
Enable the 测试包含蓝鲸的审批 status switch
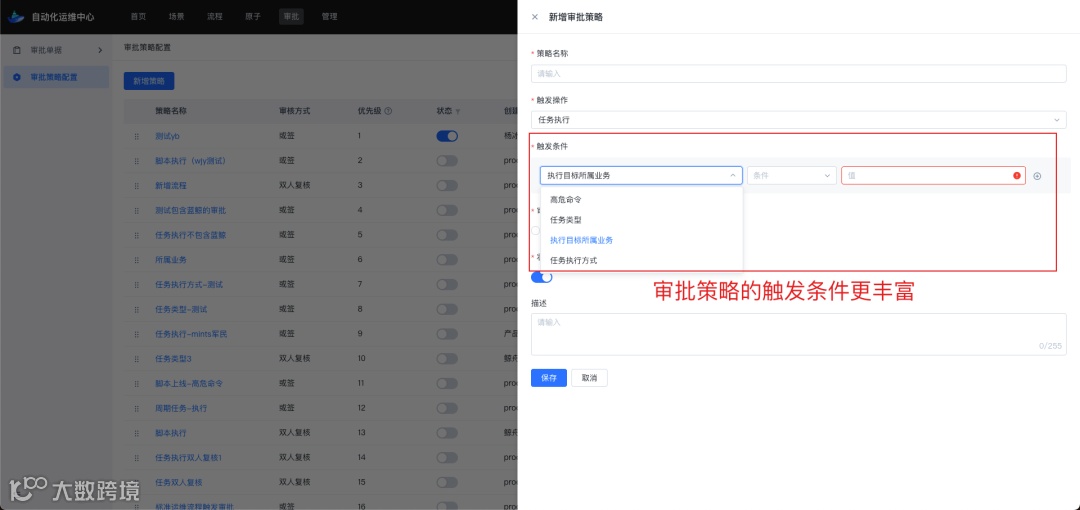pyautogui.click(x=447, y=210)
